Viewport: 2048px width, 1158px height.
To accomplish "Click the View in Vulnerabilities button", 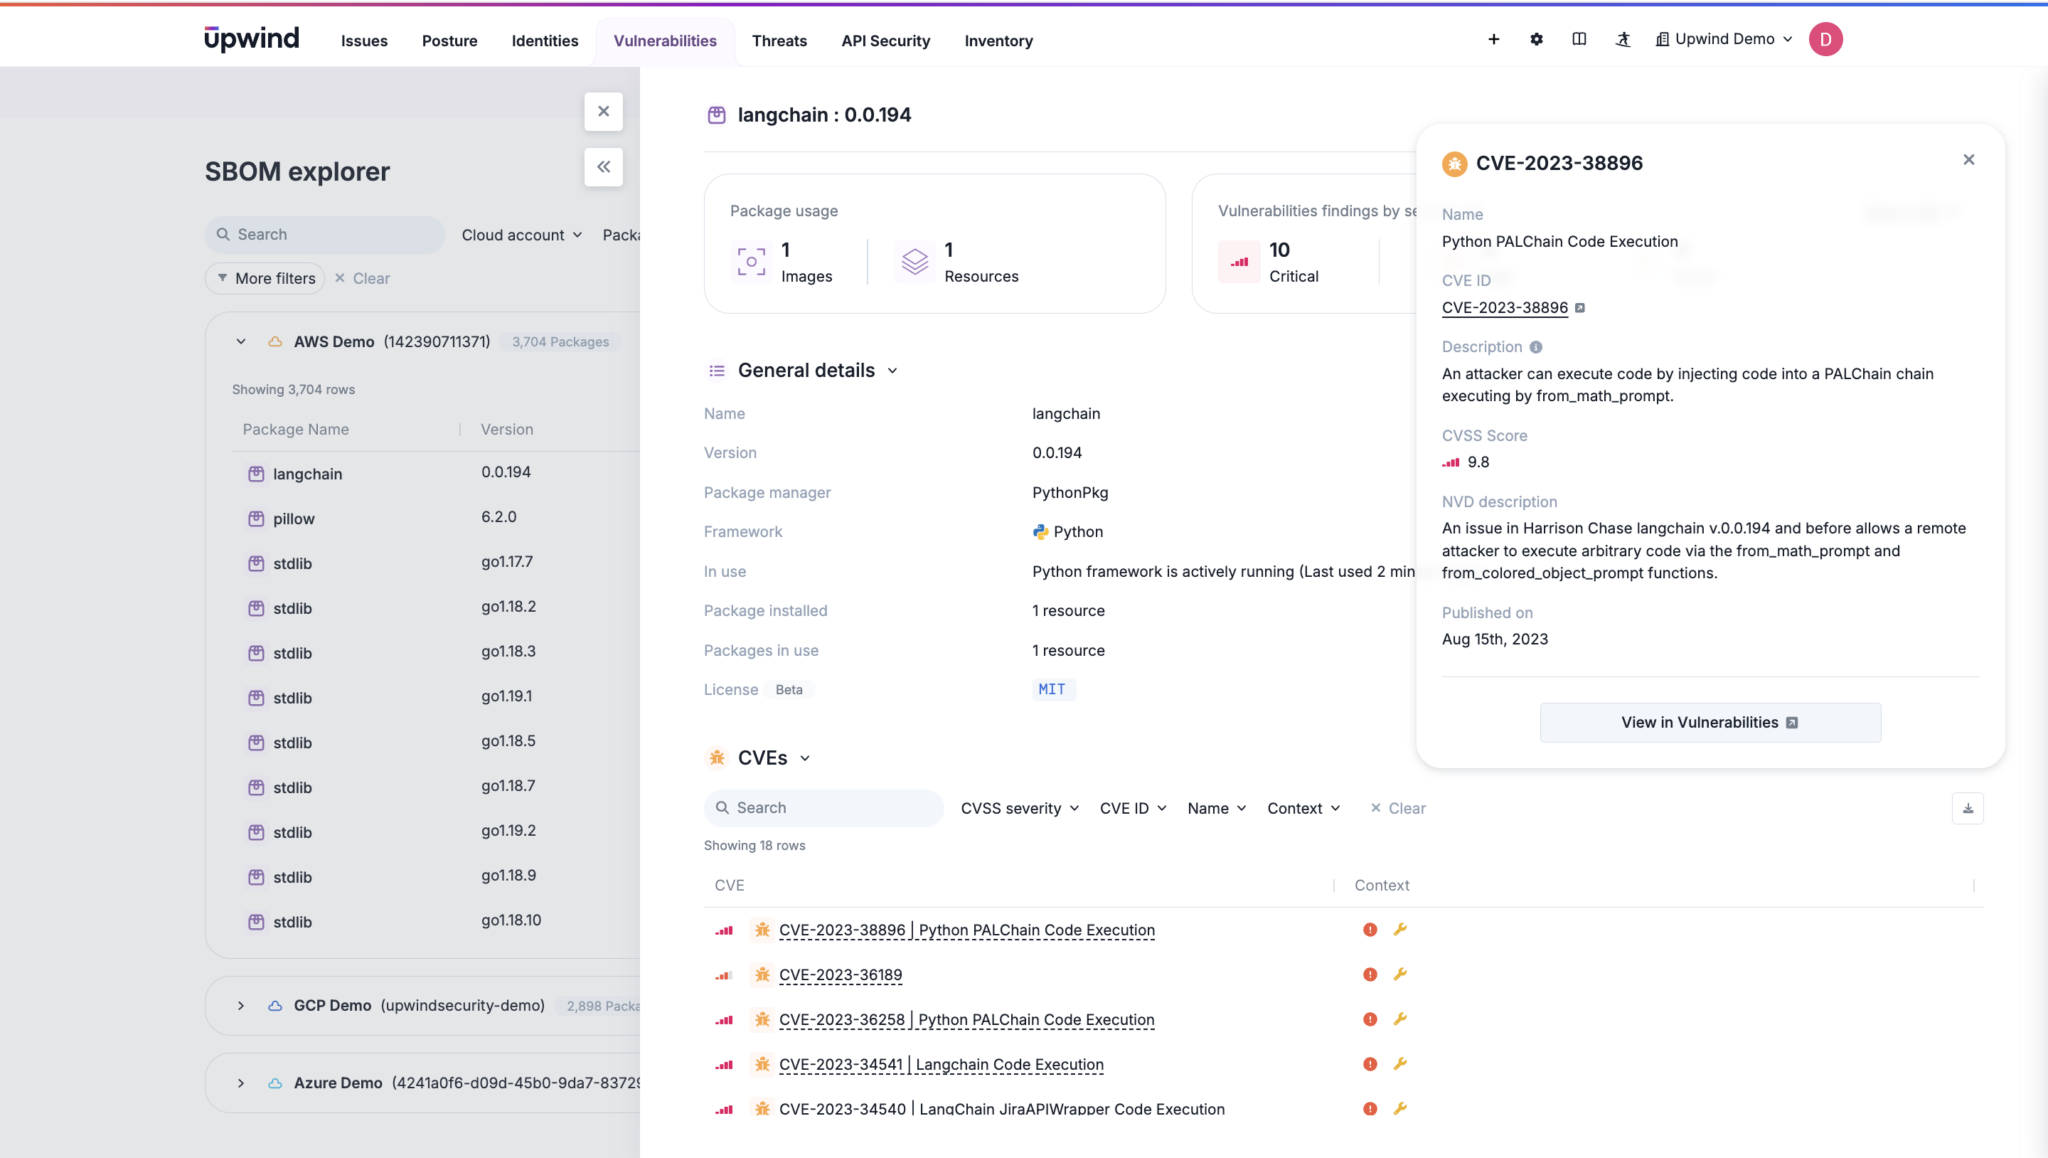I will (x=1709, y=722).
